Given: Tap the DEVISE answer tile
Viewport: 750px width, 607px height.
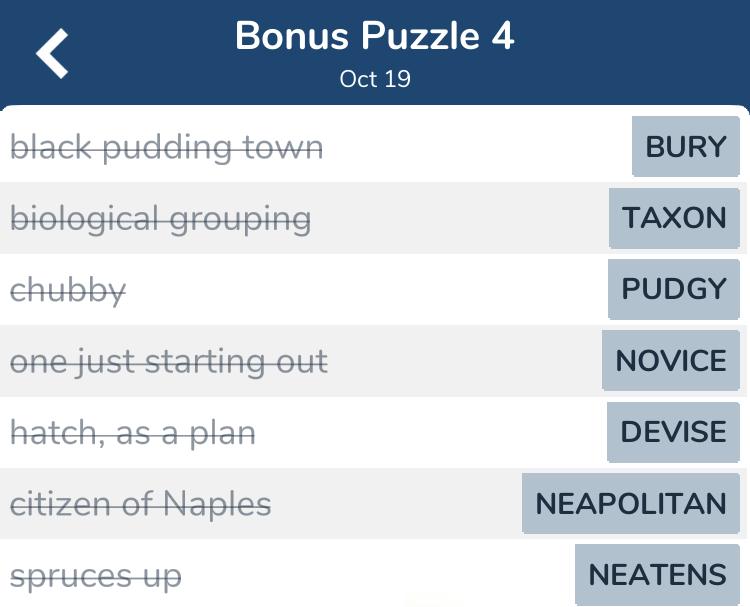Looking at the screenshot, I should pos(673,432).
